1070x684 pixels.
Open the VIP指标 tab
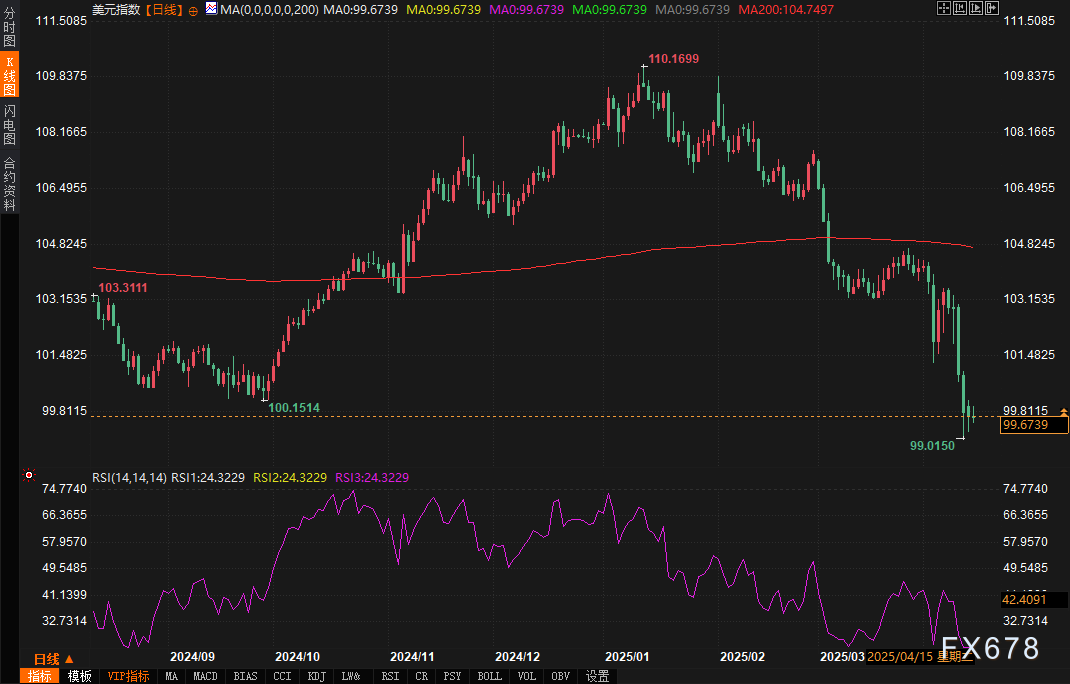point(128,676)
